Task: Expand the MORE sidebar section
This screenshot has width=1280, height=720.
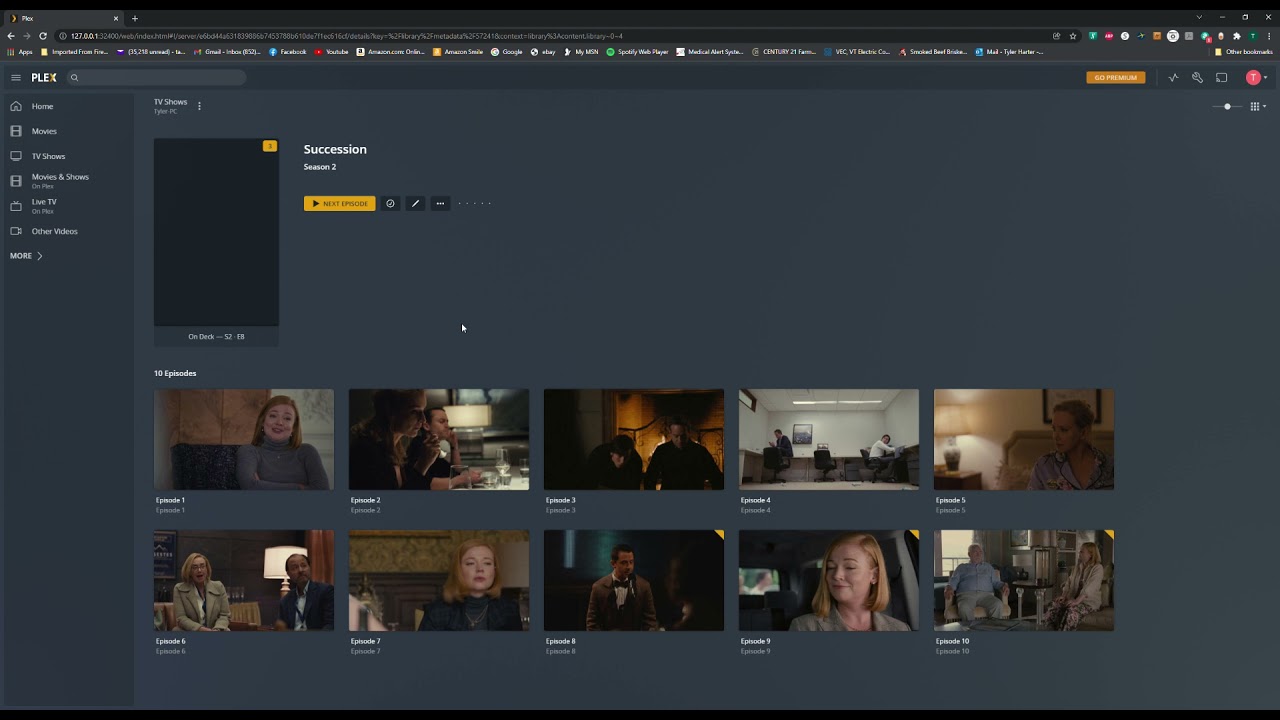Action: coord(26,256)
